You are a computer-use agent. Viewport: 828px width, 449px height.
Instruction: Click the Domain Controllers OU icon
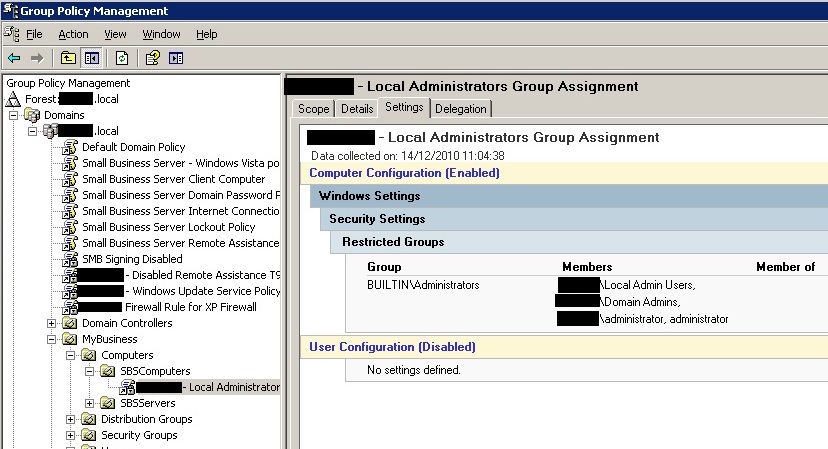coord(70,323)
